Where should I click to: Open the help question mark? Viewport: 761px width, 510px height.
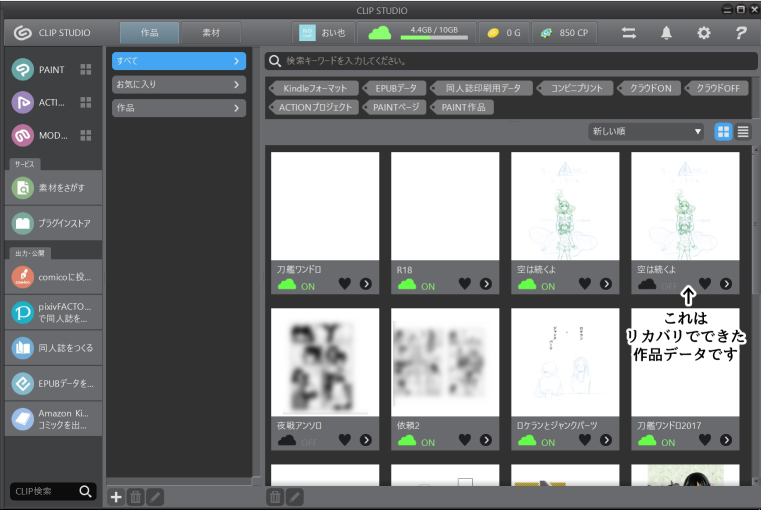tap(741, 33)
